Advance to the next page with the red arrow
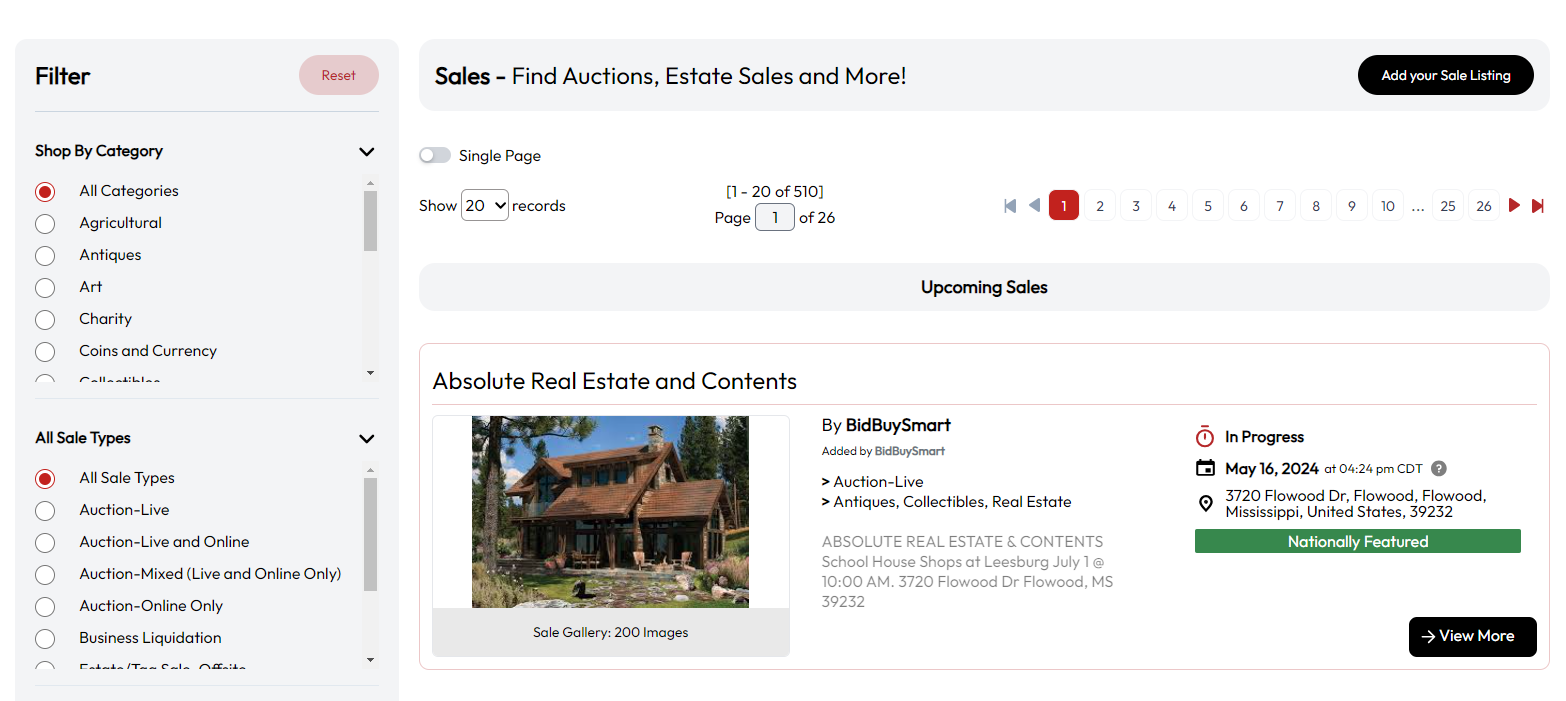Viewport: 1566px width, 701px height. (1514, 205)
